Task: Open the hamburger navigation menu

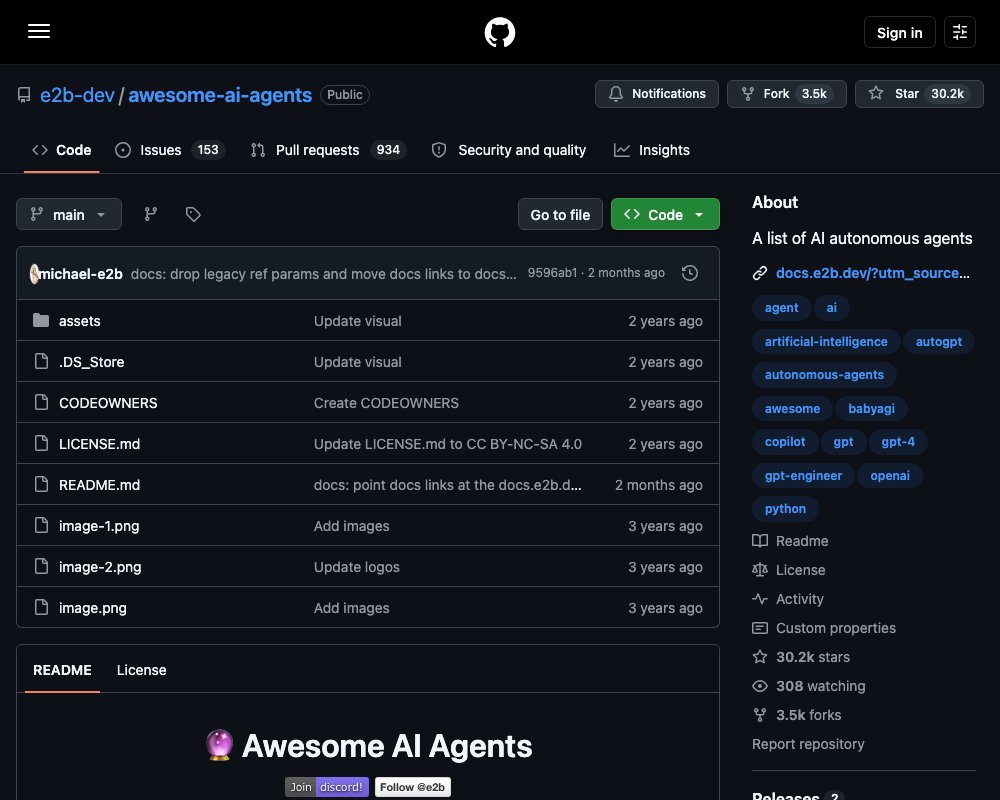Action: point(39,31)
